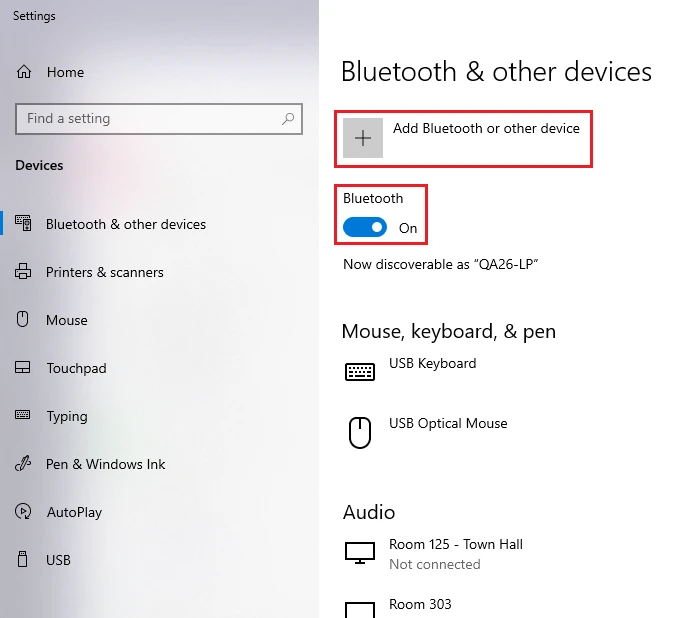Image resolution: width=681 pixels, height=618 pixels.
Task: Click Add Bluetooth or other device
Action: tap(486, 129)
